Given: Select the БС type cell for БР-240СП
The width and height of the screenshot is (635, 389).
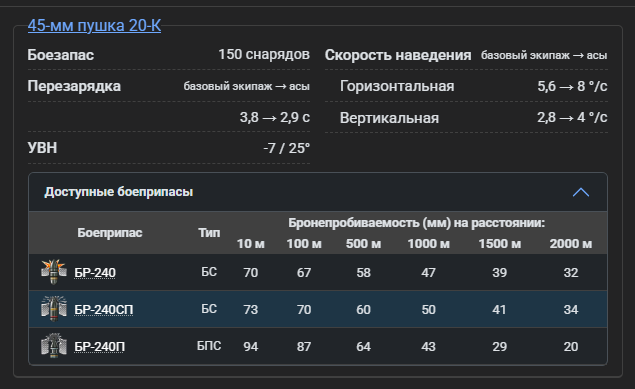Looking at the screenshot, I should [209, 309].
